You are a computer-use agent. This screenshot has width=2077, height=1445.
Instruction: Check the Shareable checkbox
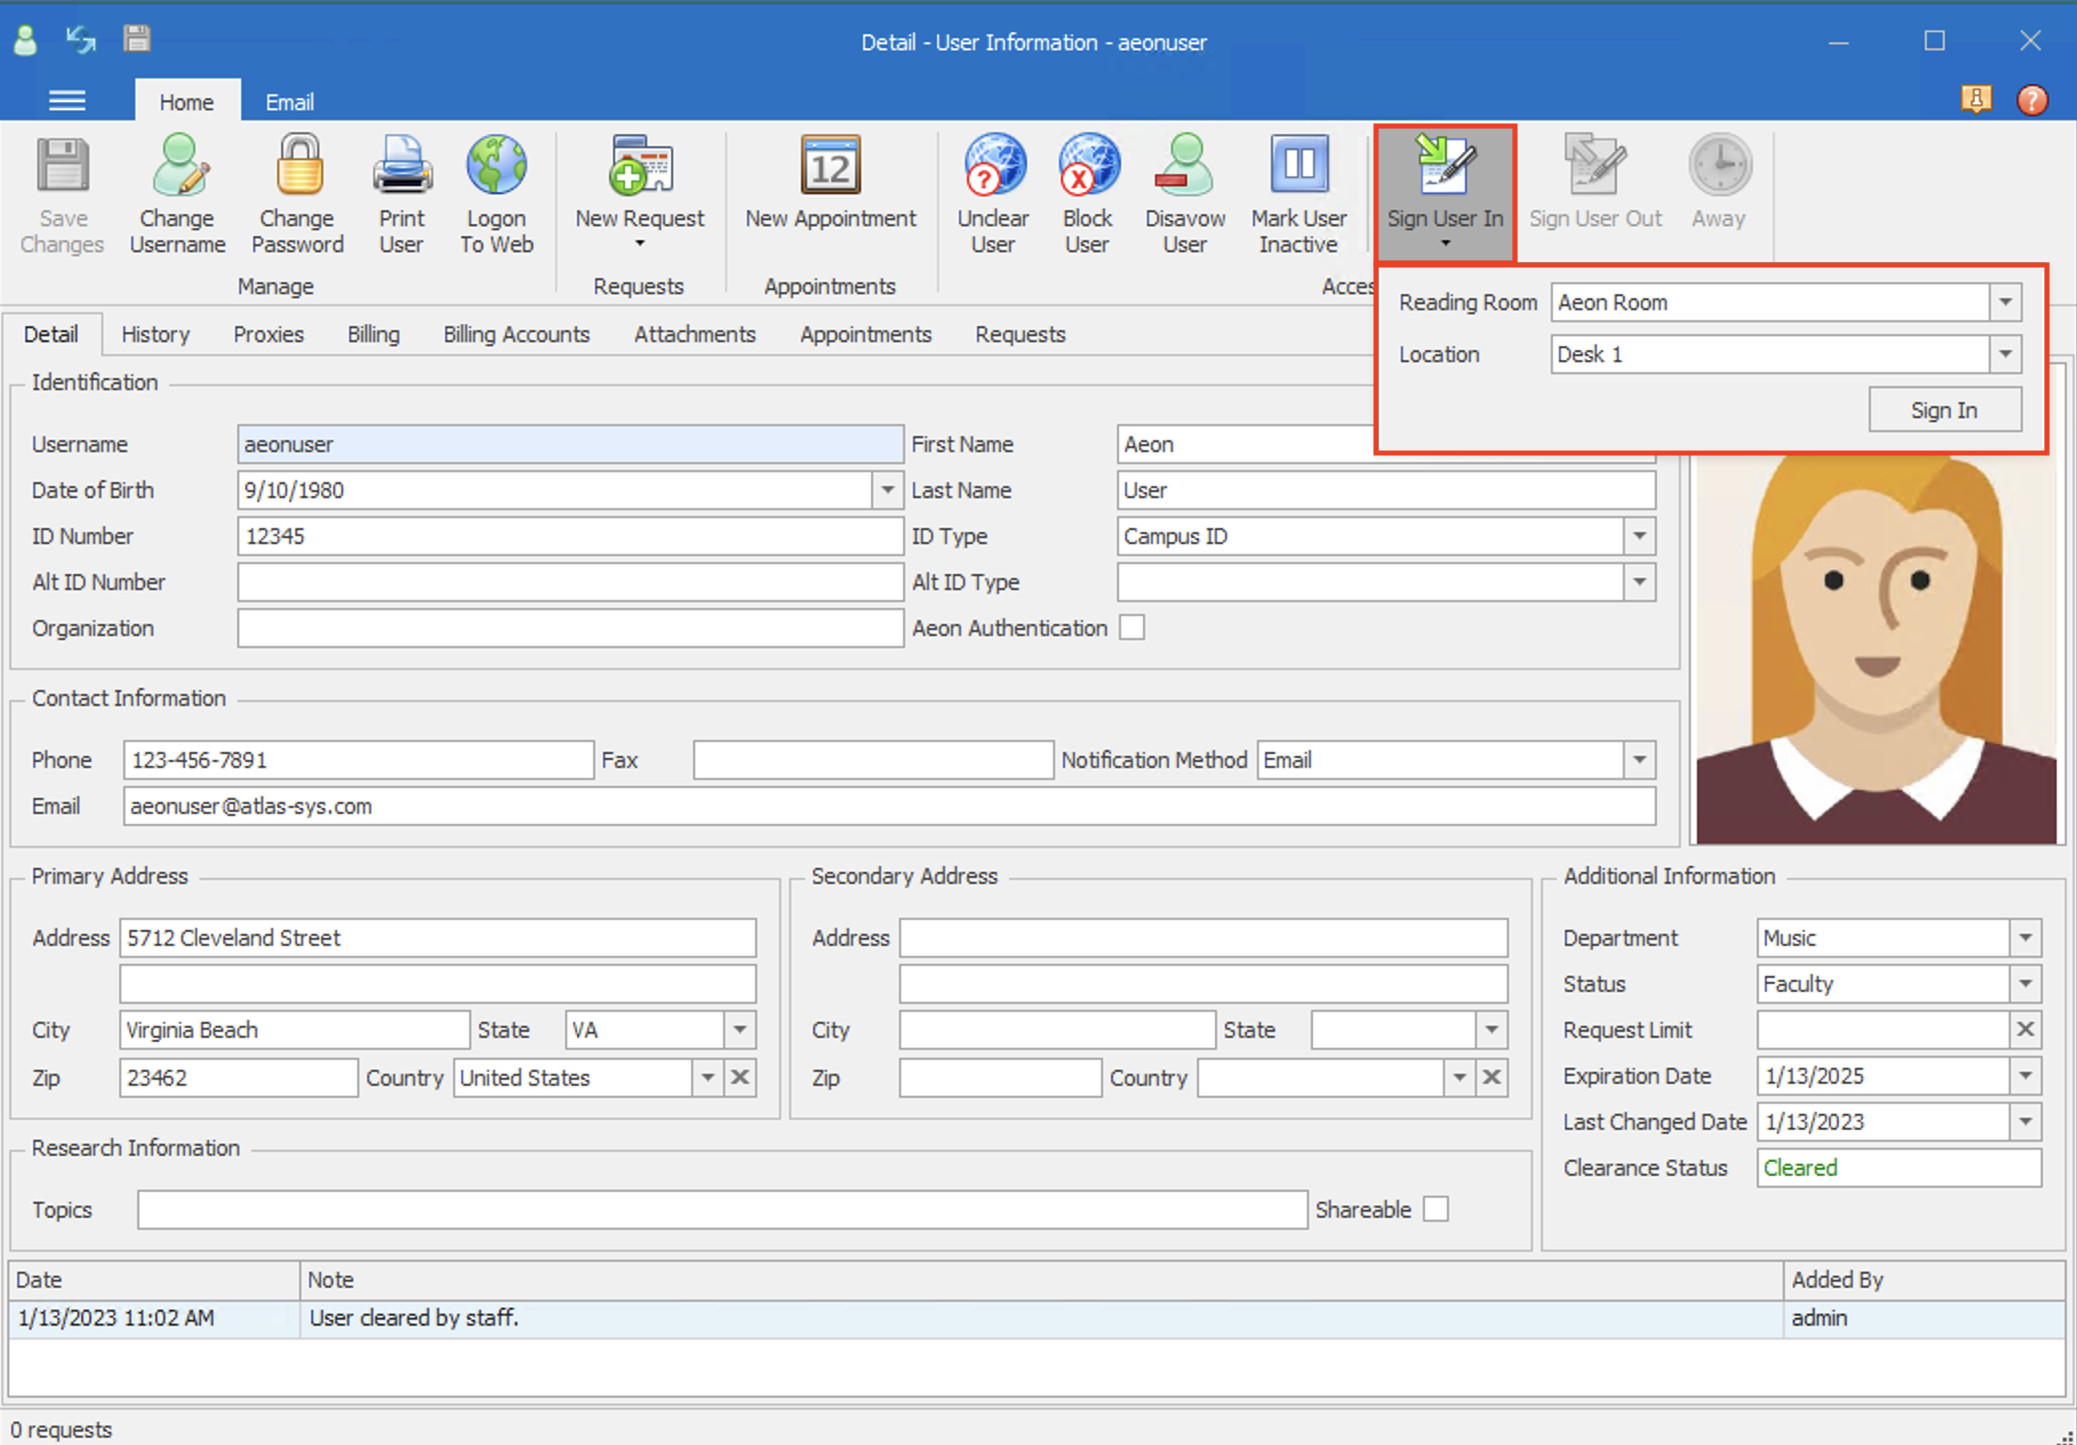[1436, 1209]
